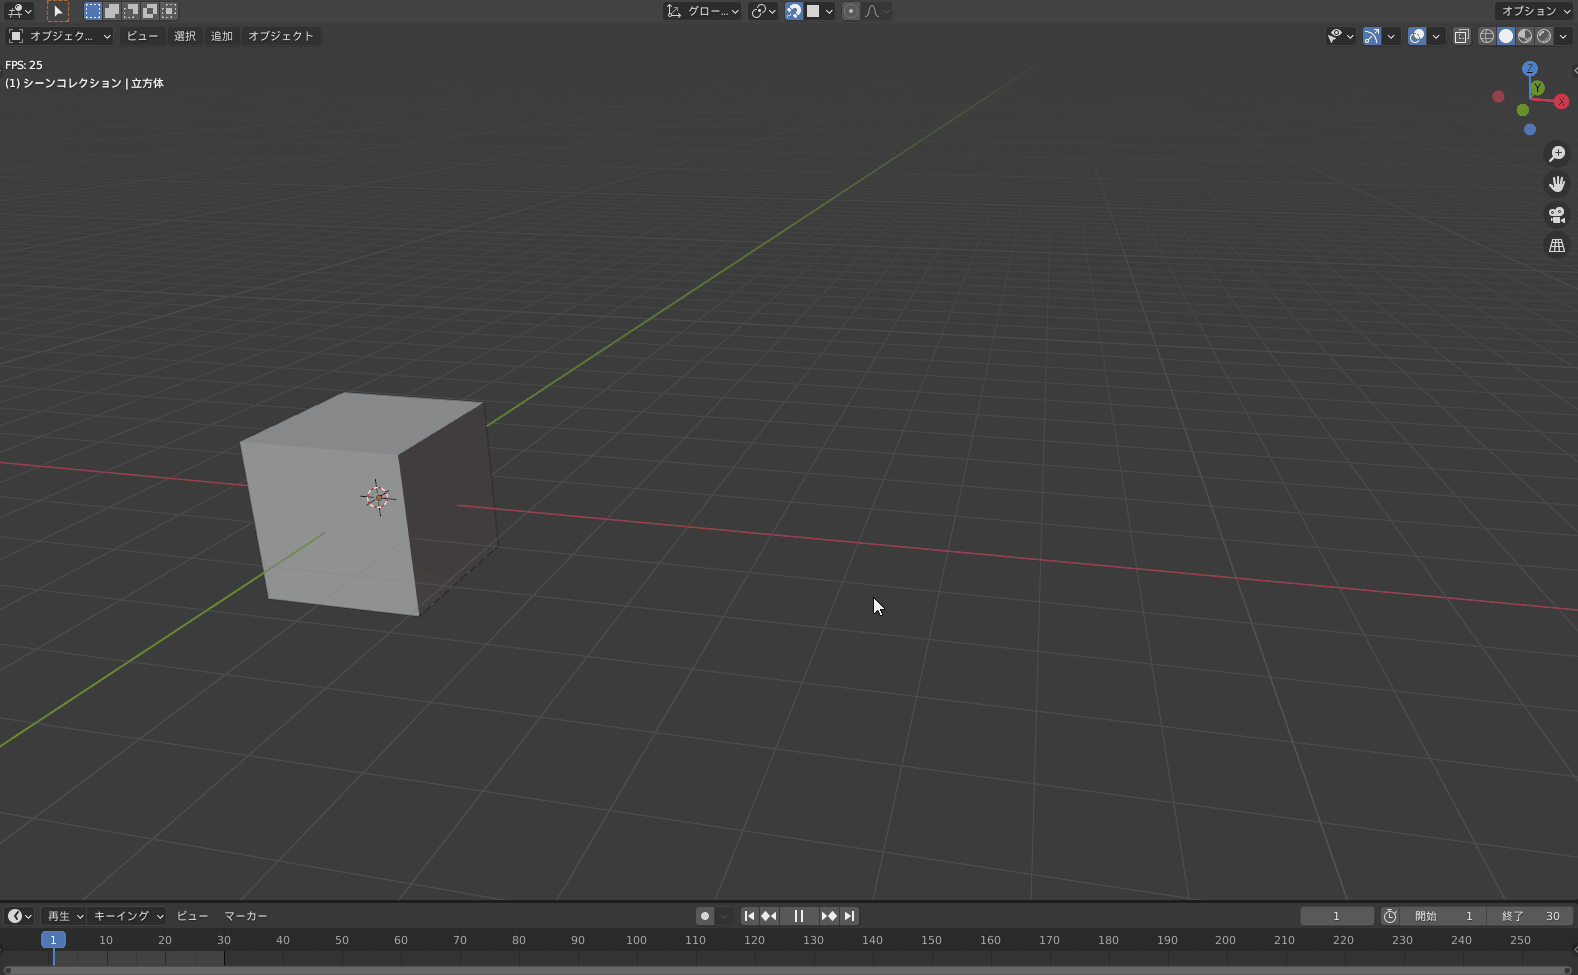Click the negative Z blue dot on gizmo

pos(1530,129)
